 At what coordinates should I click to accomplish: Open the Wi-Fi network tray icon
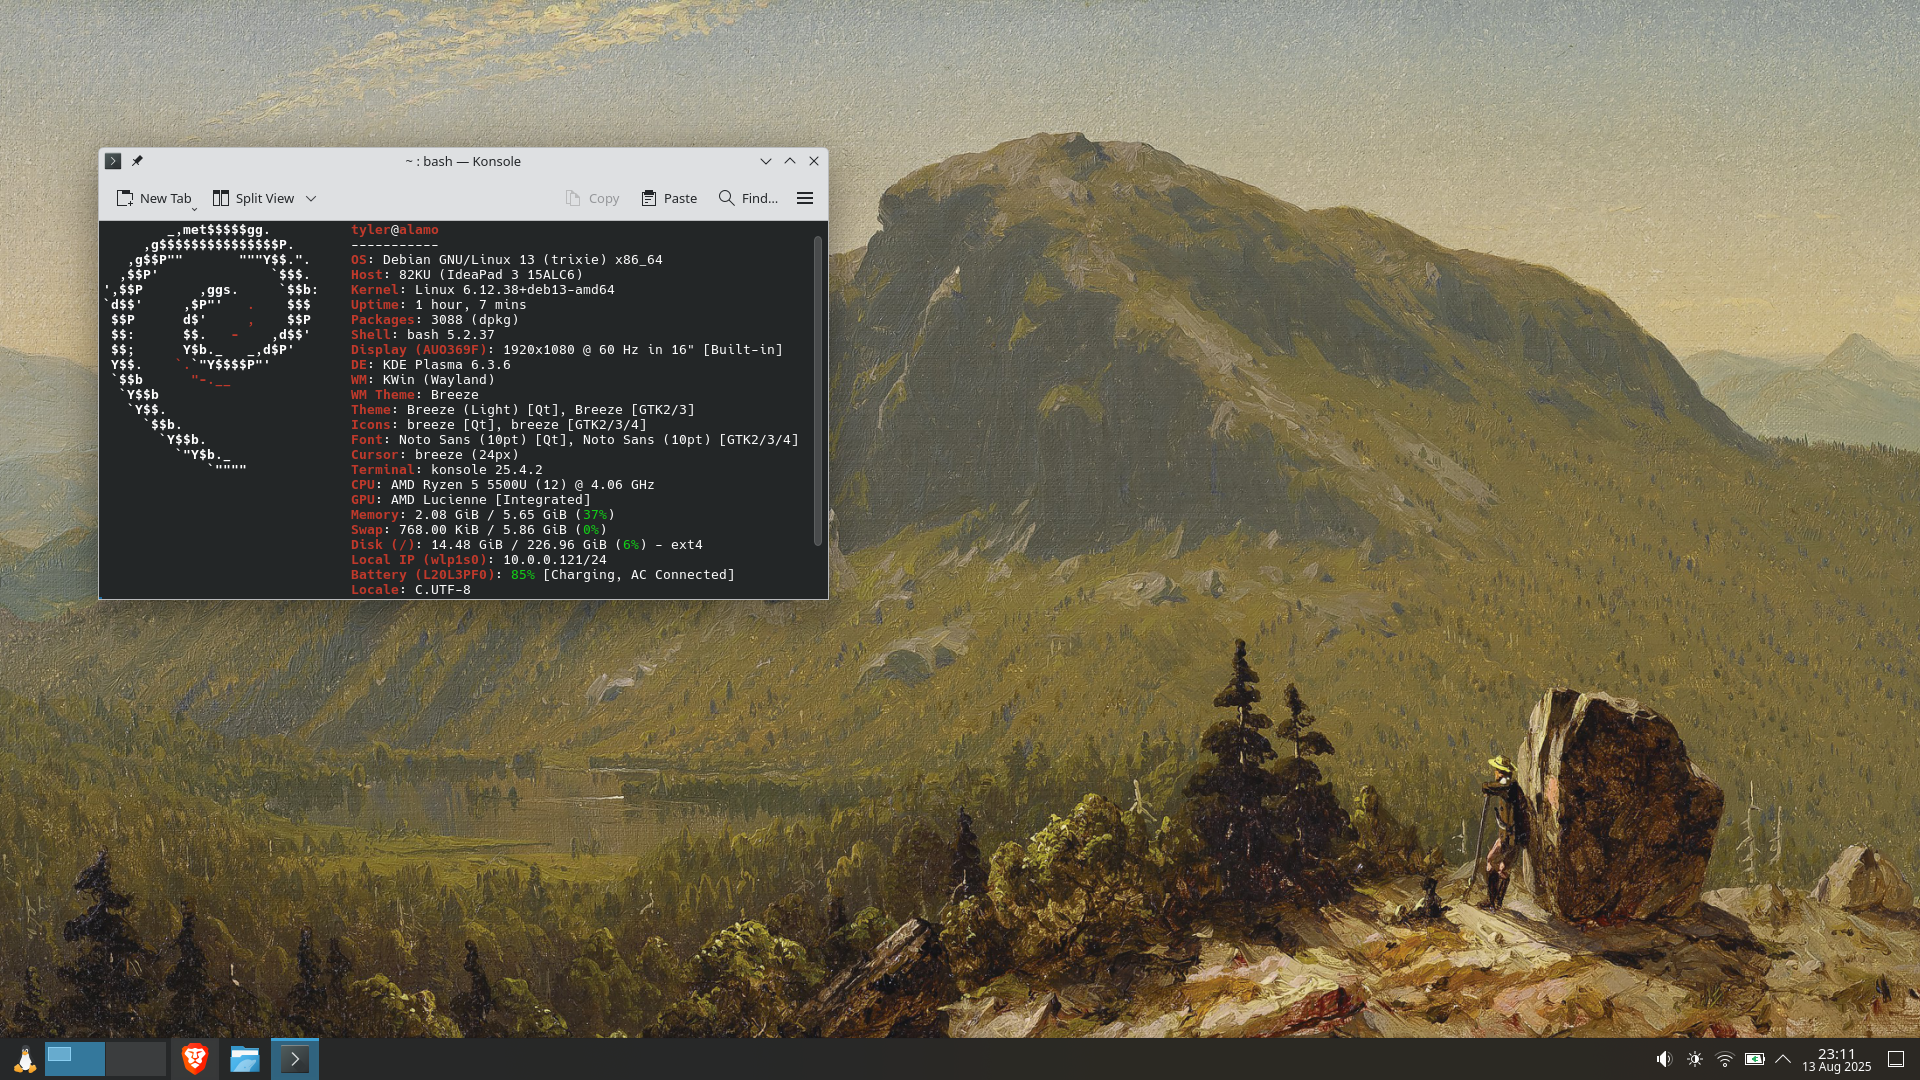click(1725, 1059)
